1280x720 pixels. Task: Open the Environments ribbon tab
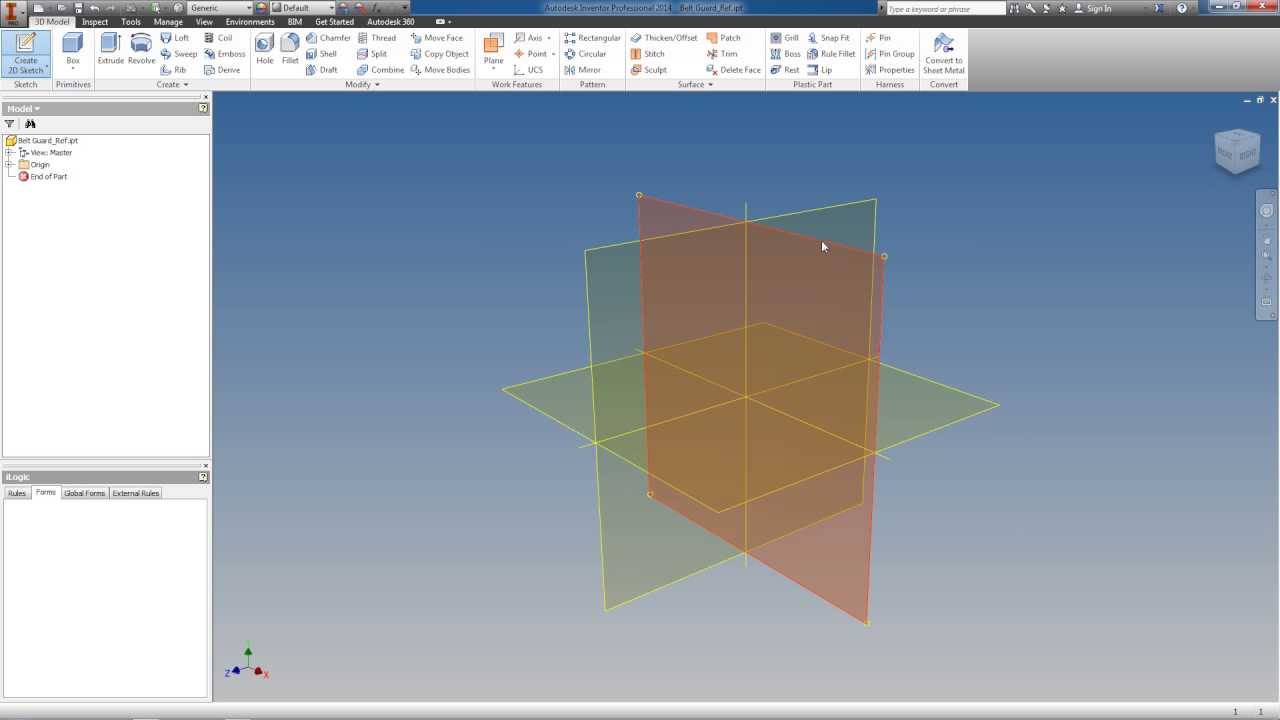click(250, 22)
